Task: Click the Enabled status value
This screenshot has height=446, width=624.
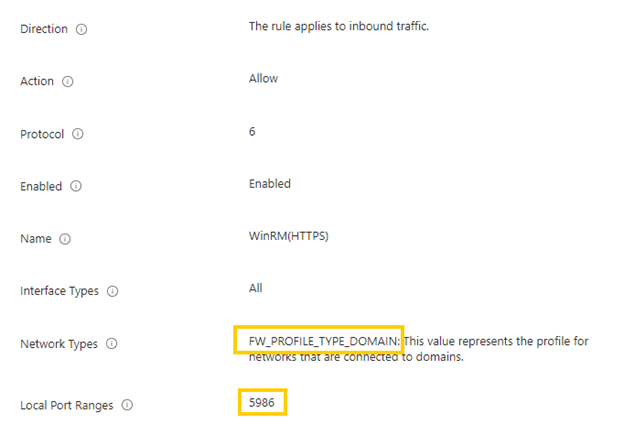Action: pyautogui.click(x=269, y=183)
